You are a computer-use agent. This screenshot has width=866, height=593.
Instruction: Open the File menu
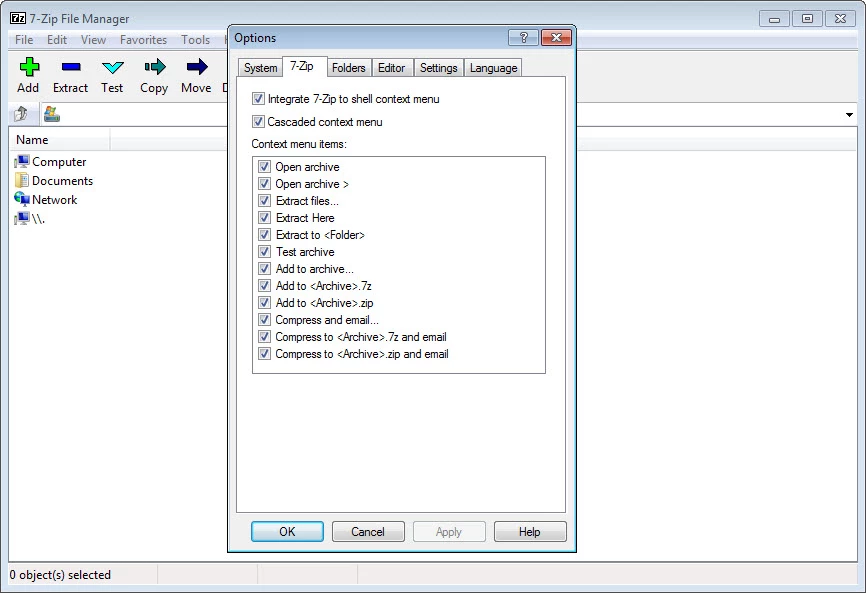pos(24,40)
